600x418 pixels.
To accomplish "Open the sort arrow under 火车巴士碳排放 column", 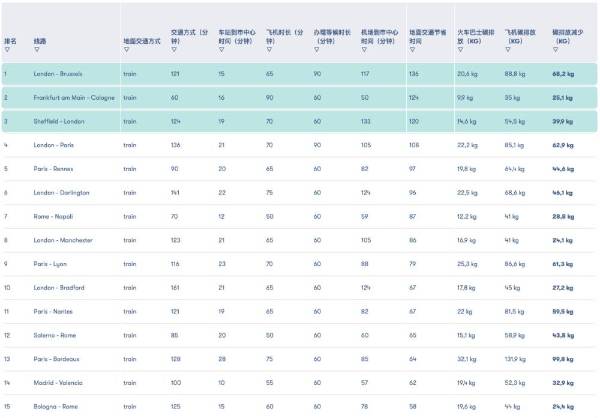I will click(460, 50).
